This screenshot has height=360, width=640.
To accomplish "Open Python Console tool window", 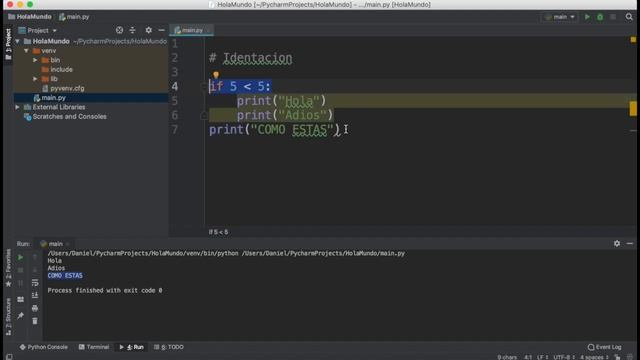I will tap(44, 347).
